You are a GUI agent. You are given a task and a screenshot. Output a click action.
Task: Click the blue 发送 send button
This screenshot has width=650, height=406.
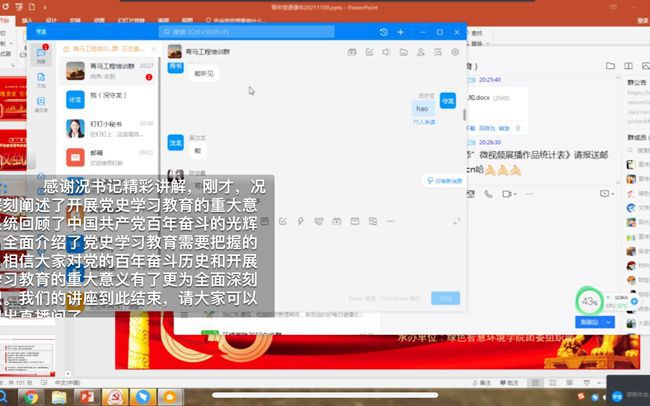(x=444, y=298)
